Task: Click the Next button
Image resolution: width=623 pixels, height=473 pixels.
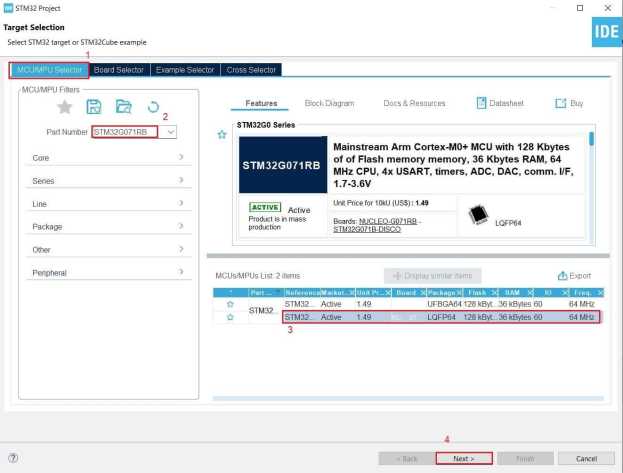Action: point(464,458)
